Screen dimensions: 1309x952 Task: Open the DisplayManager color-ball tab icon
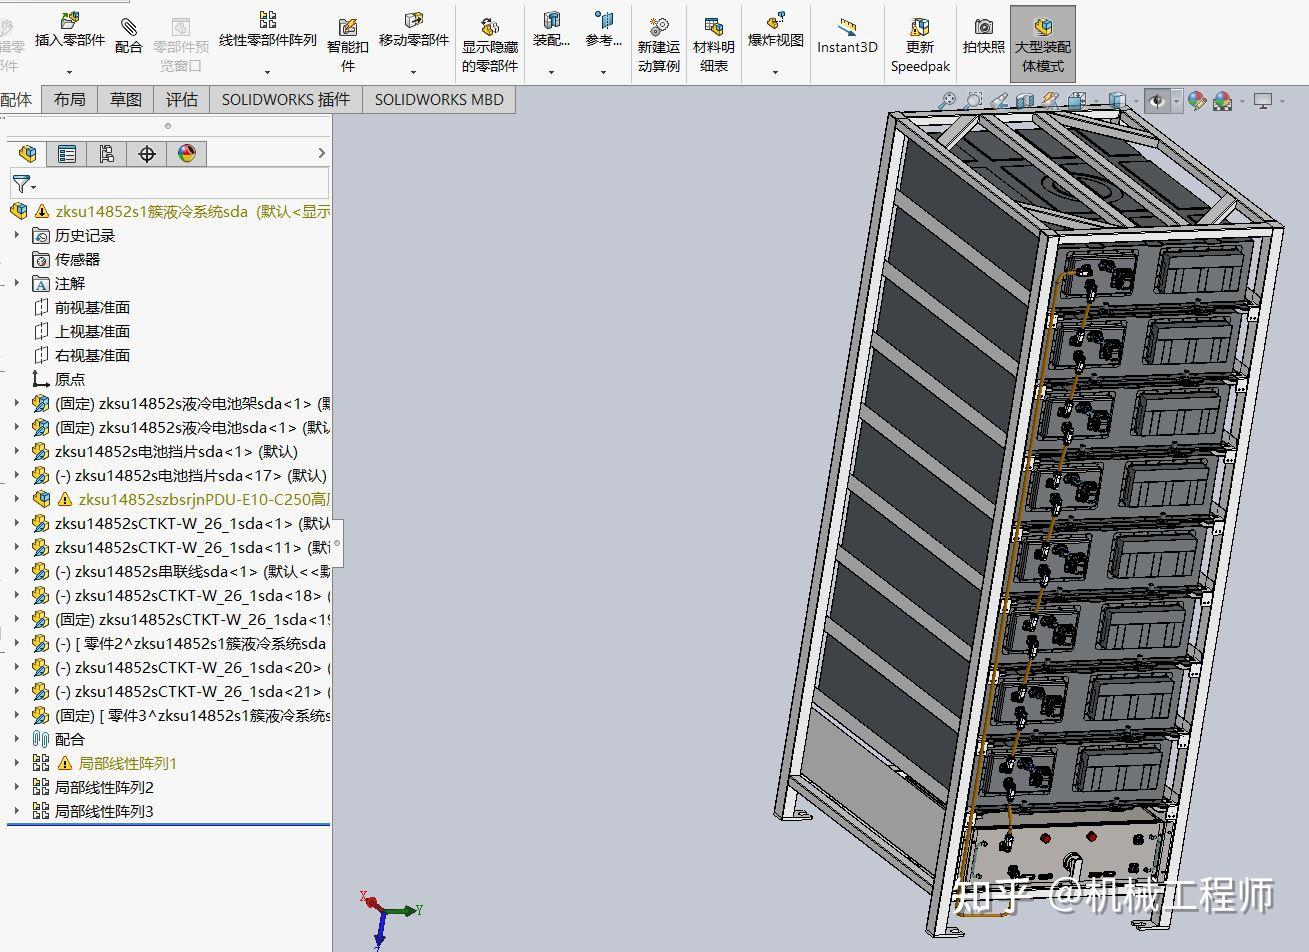pos(187,153)
